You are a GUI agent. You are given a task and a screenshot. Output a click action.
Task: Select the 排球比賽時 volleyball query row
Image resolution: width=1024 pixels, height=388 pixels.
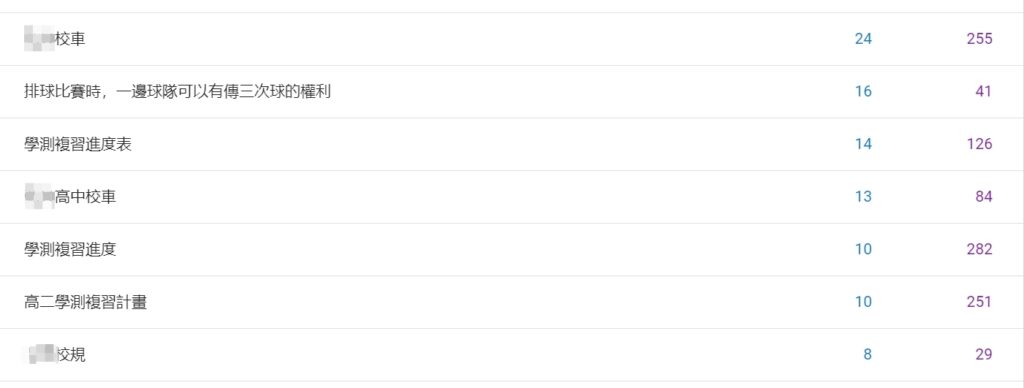pos(511,91)
